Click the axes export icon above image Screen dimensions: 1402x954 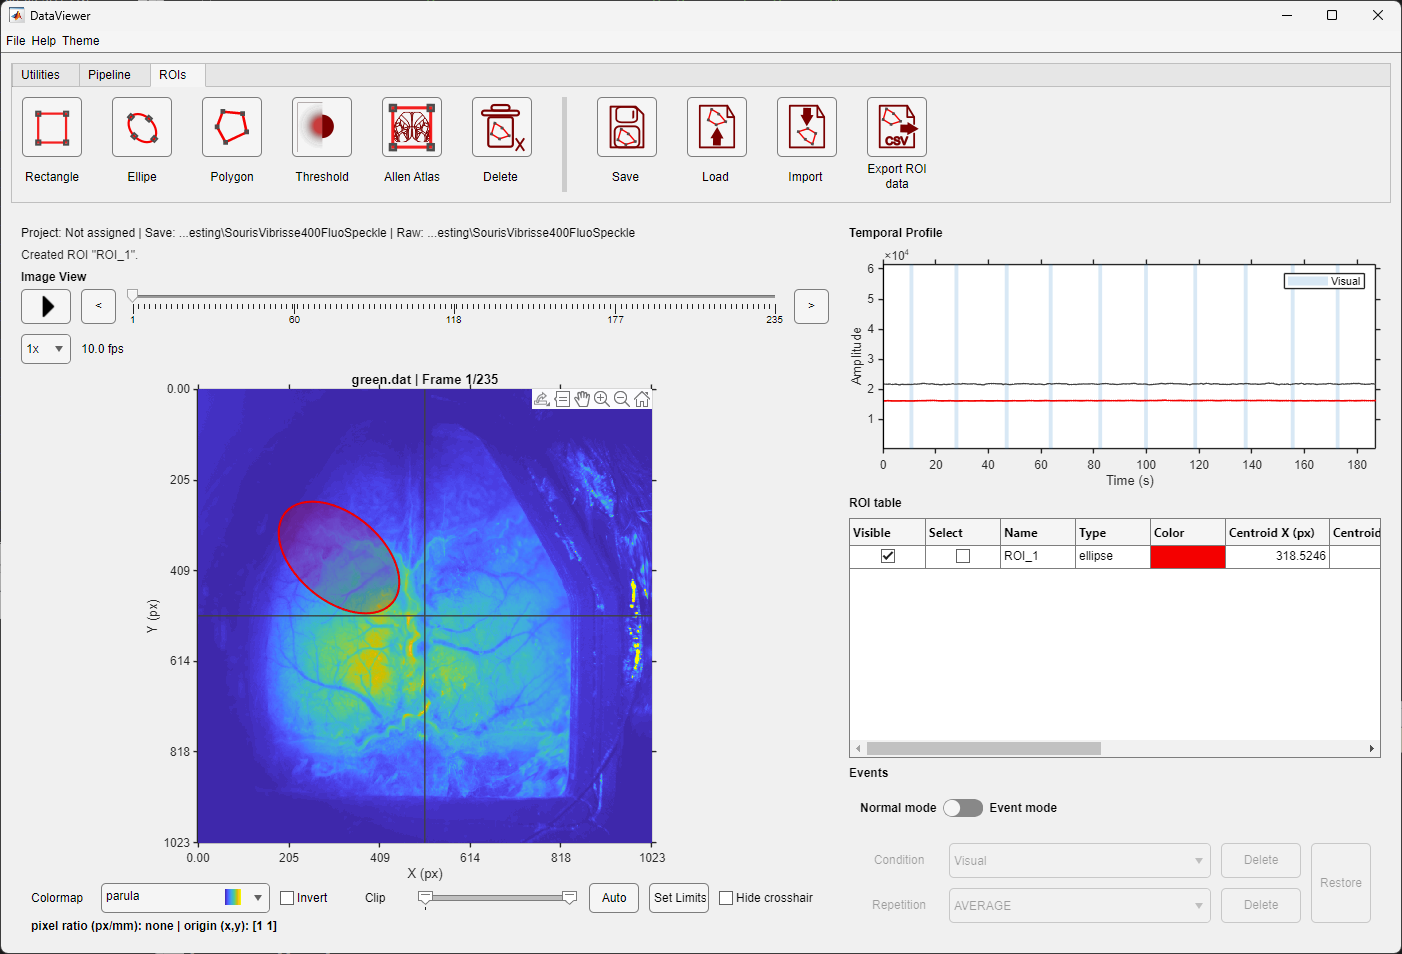(x=542, y=399)
